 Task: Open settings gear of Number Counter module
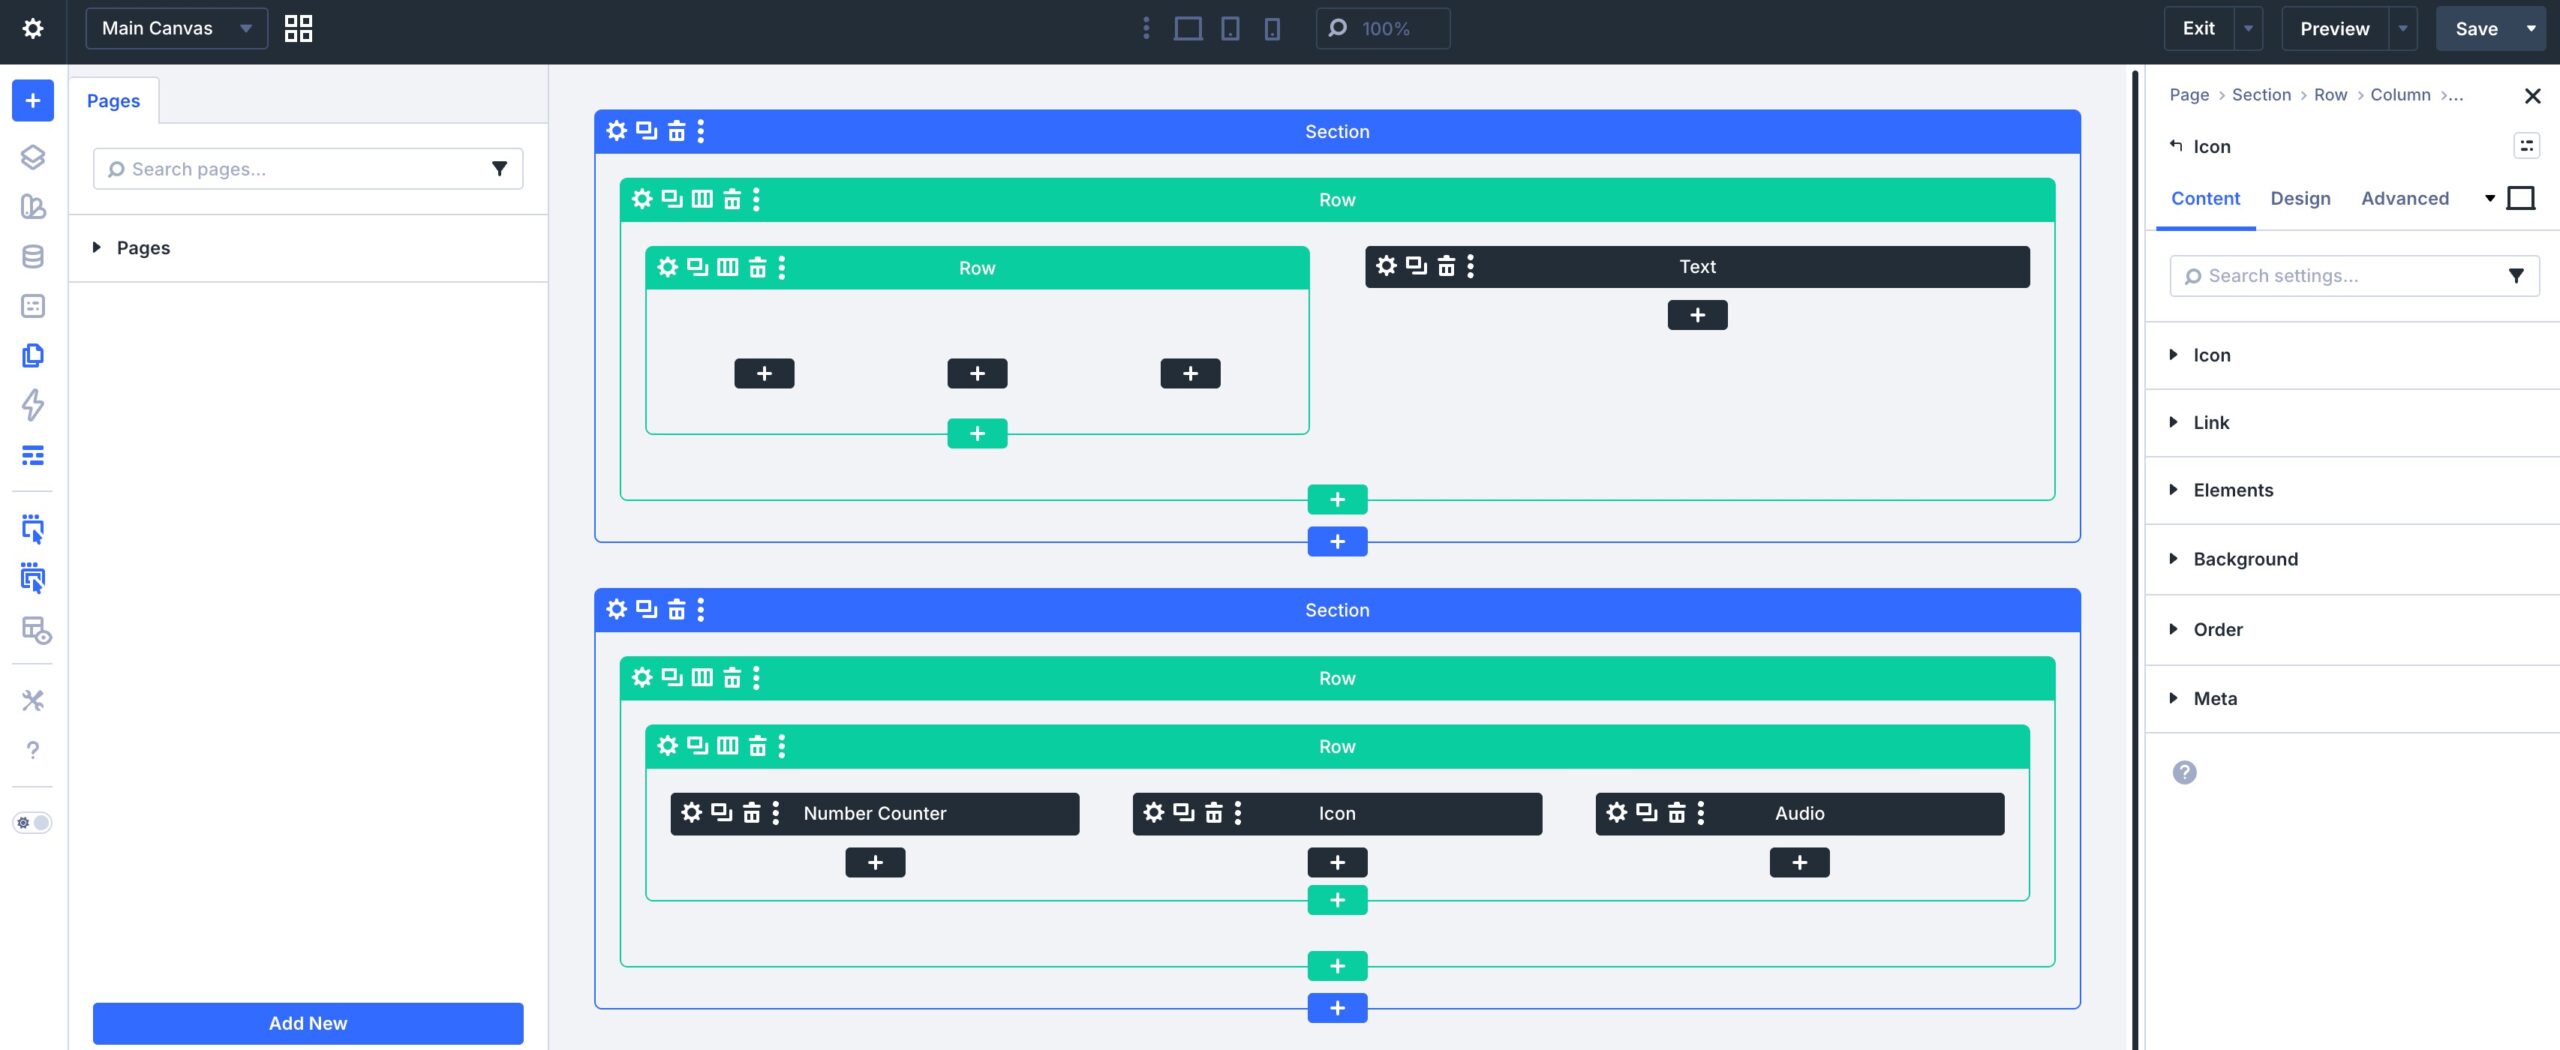[691, 813]
